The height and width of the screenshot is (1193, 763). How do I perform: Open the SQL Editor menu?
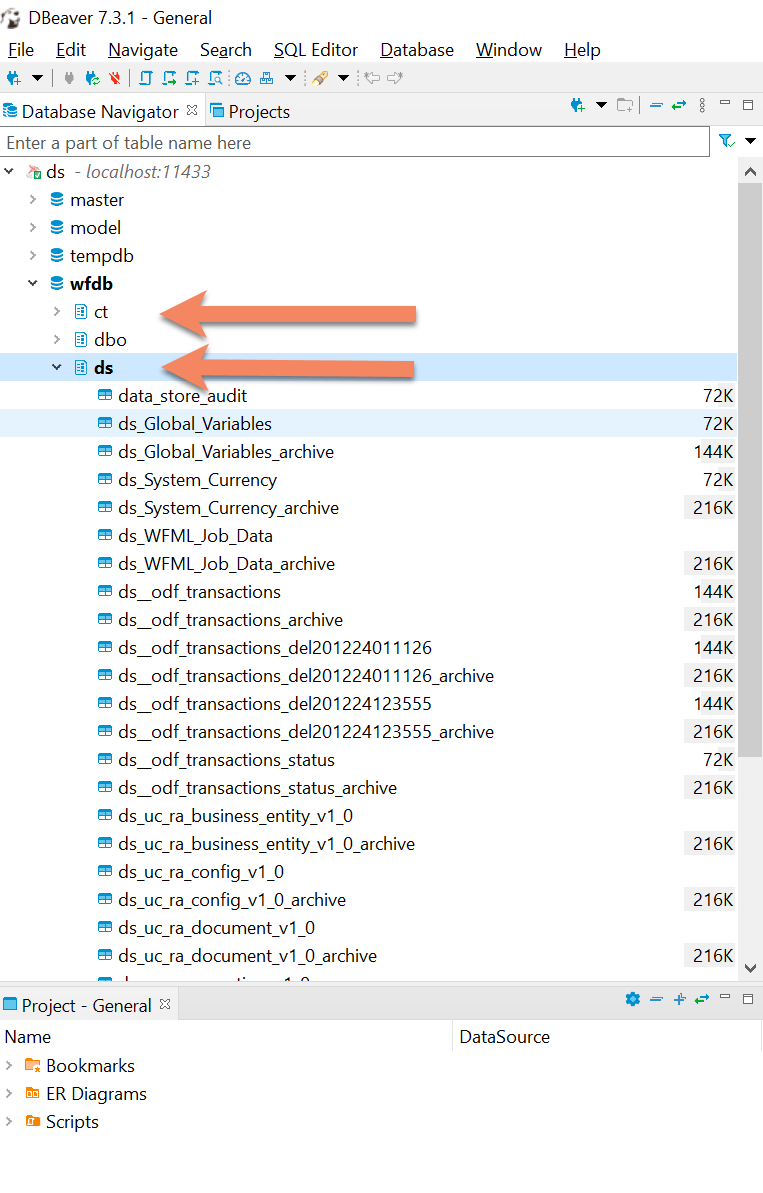316,50
